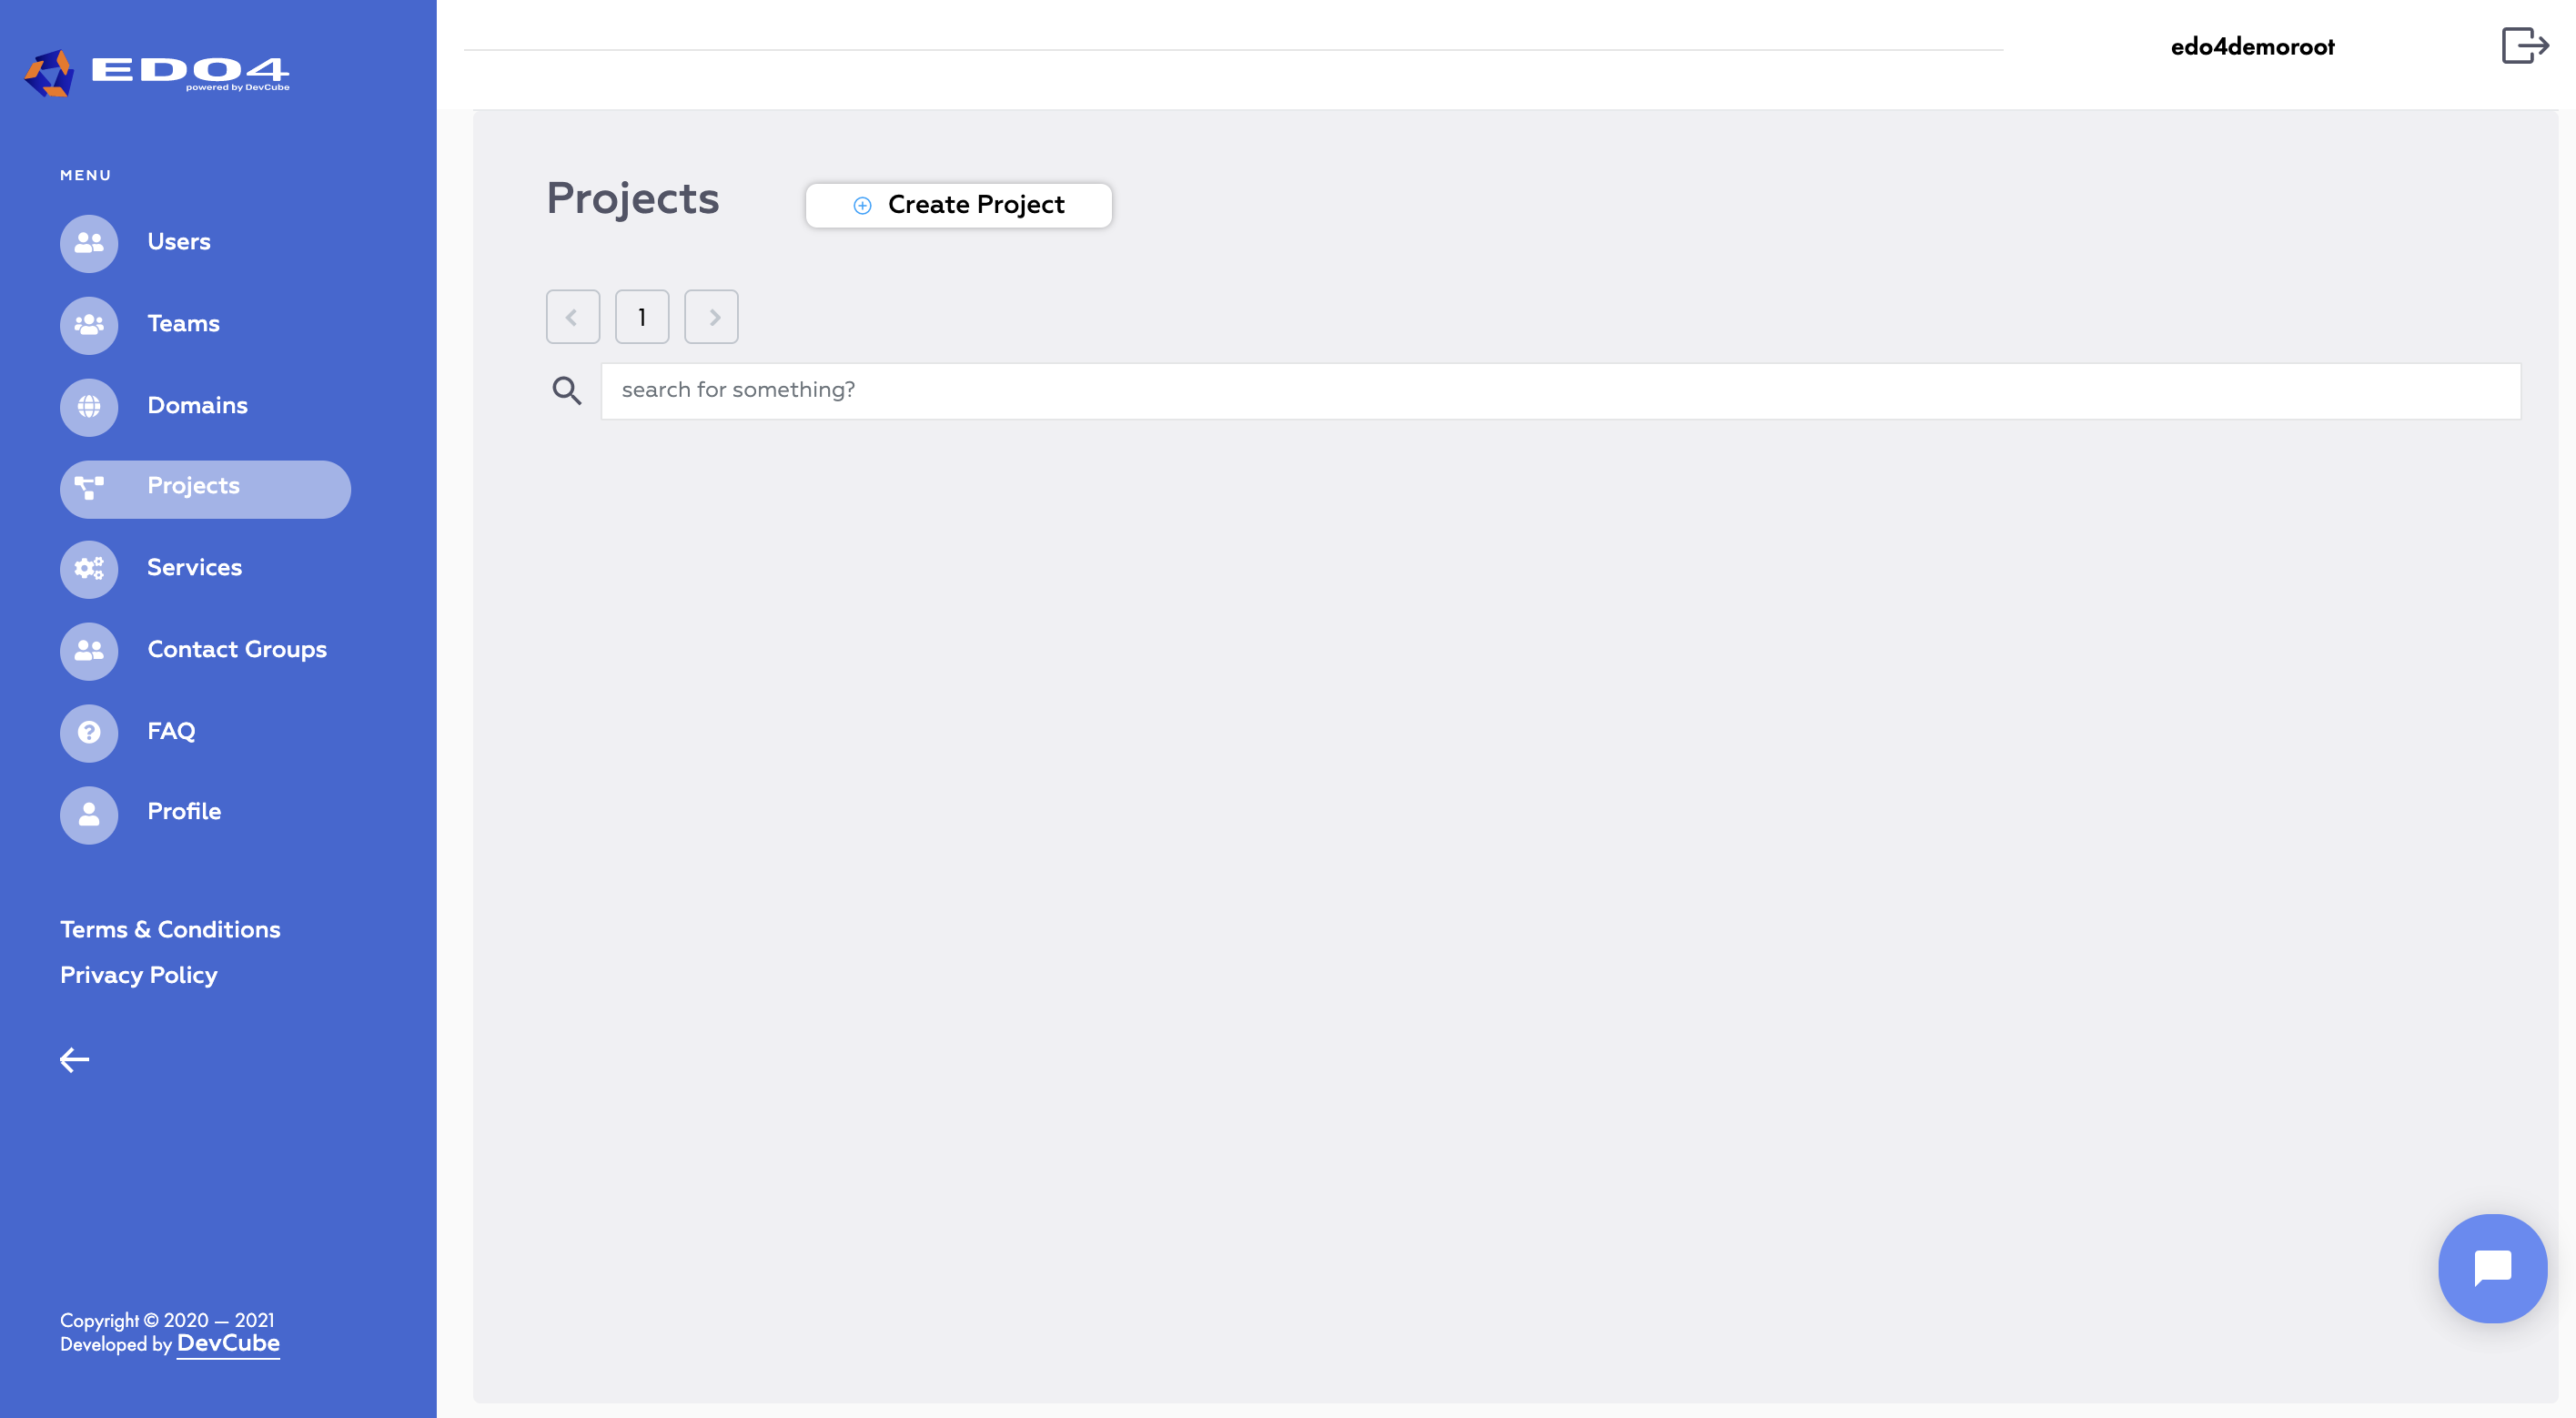Go to next page chevron
Viewport: 2576px width, 1418px height.
[711, 317]
